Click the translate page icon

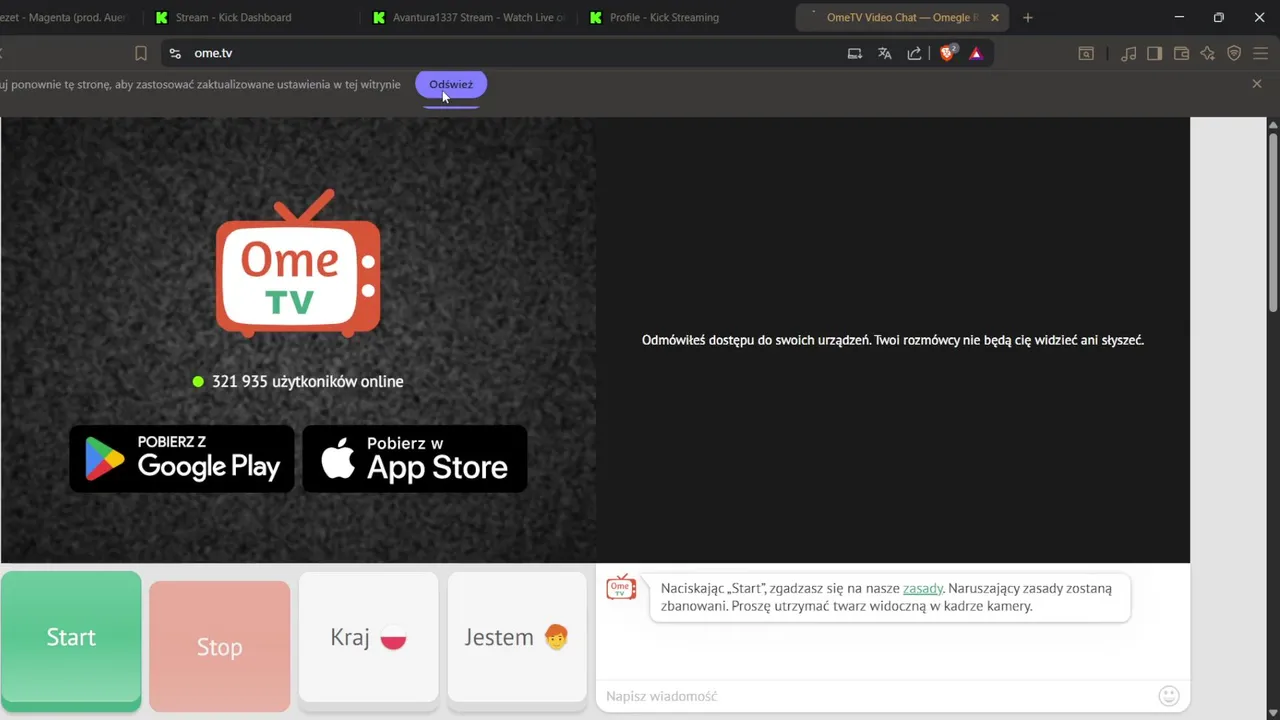(x=884, y=54)
